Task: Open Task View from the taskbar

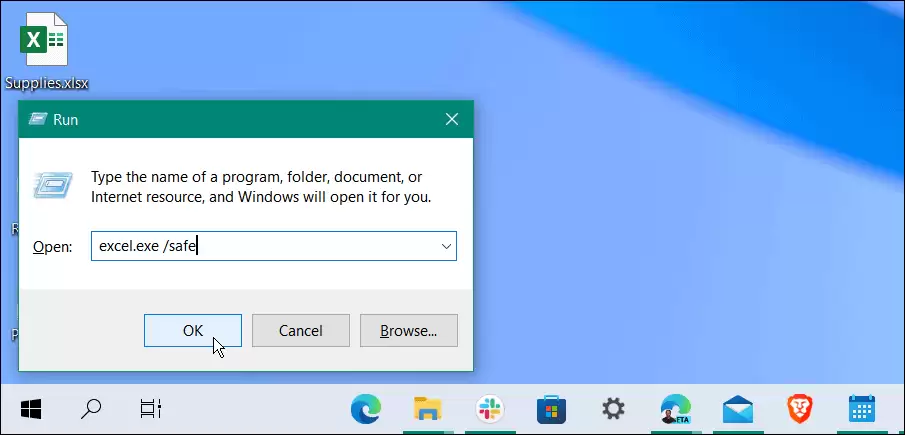Action: [x=150, y=409]
